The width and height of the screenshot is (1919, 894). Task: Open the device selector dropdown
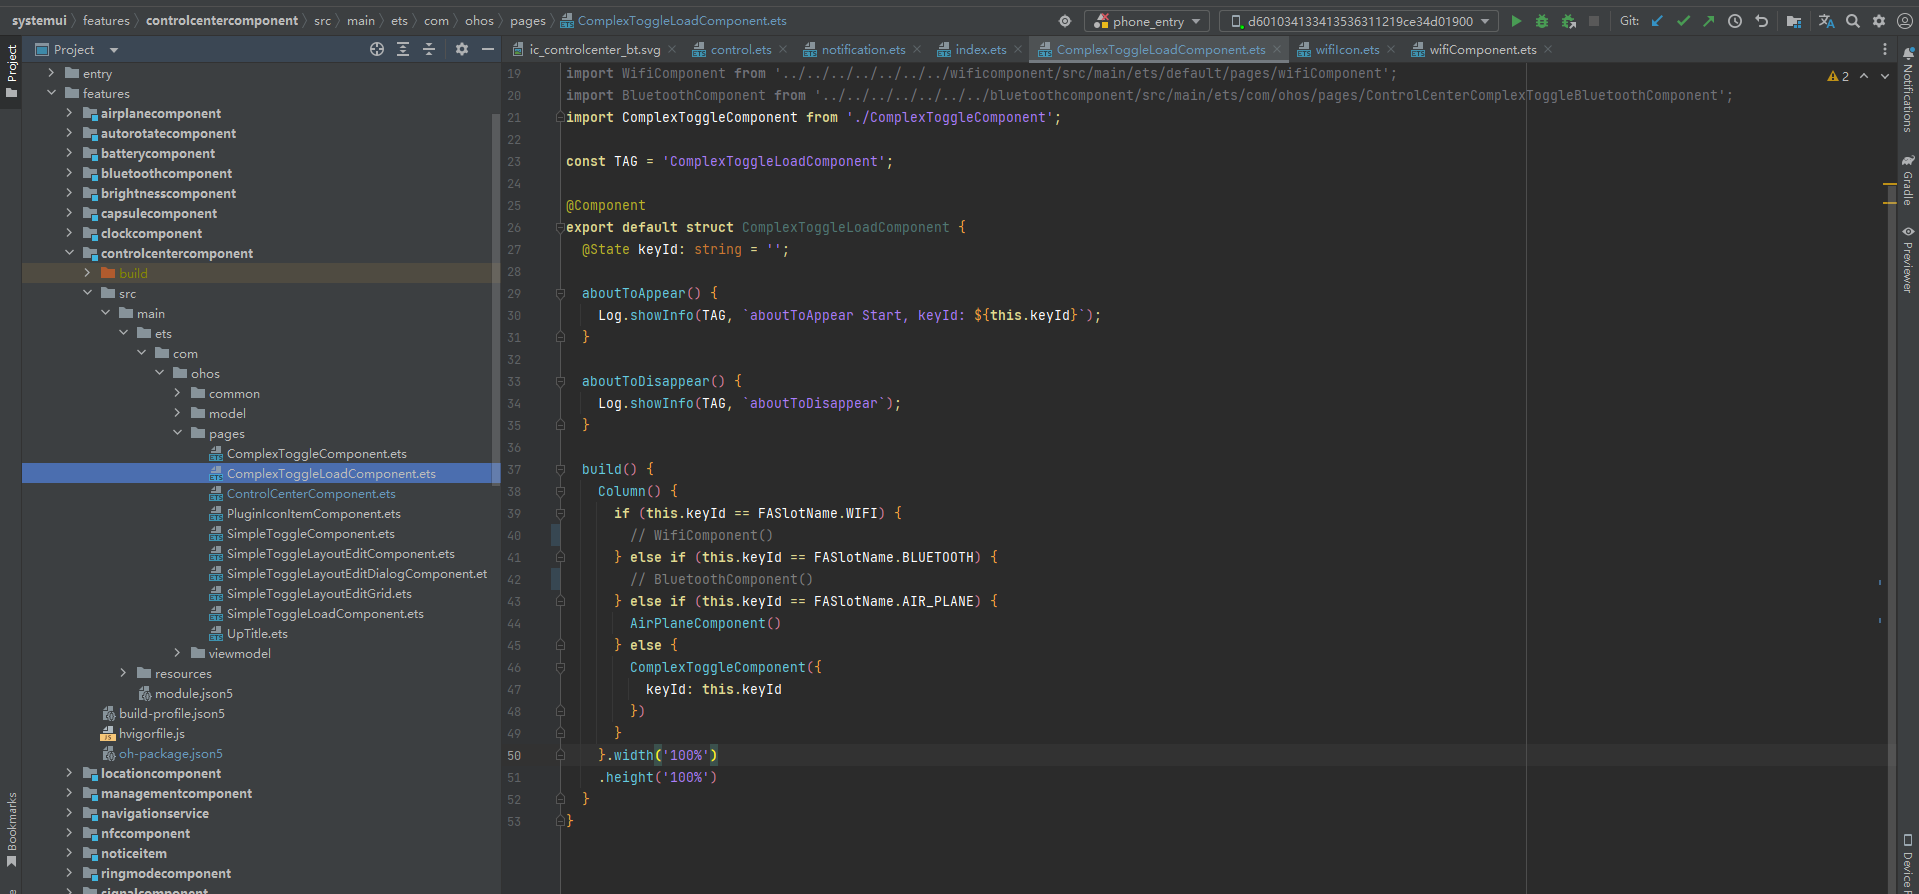point(1360,21)
